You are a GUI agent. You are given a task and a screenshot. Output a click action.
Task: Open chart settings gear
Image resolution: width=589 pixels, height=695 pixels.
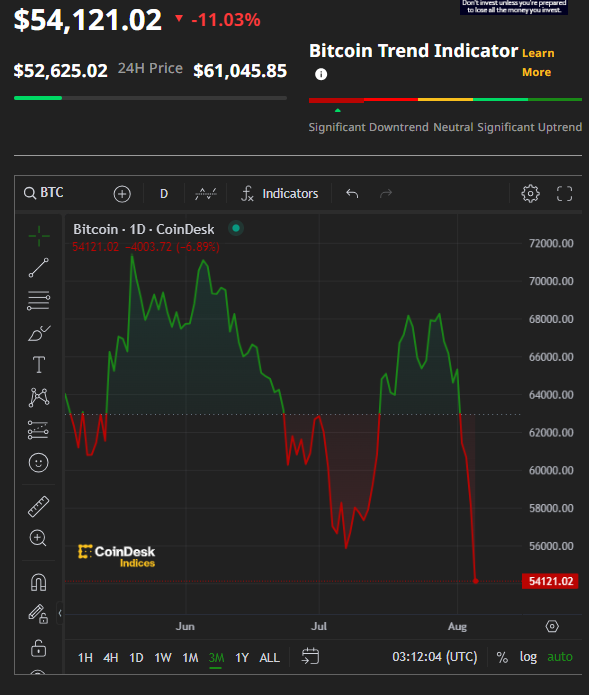[530, 194]
